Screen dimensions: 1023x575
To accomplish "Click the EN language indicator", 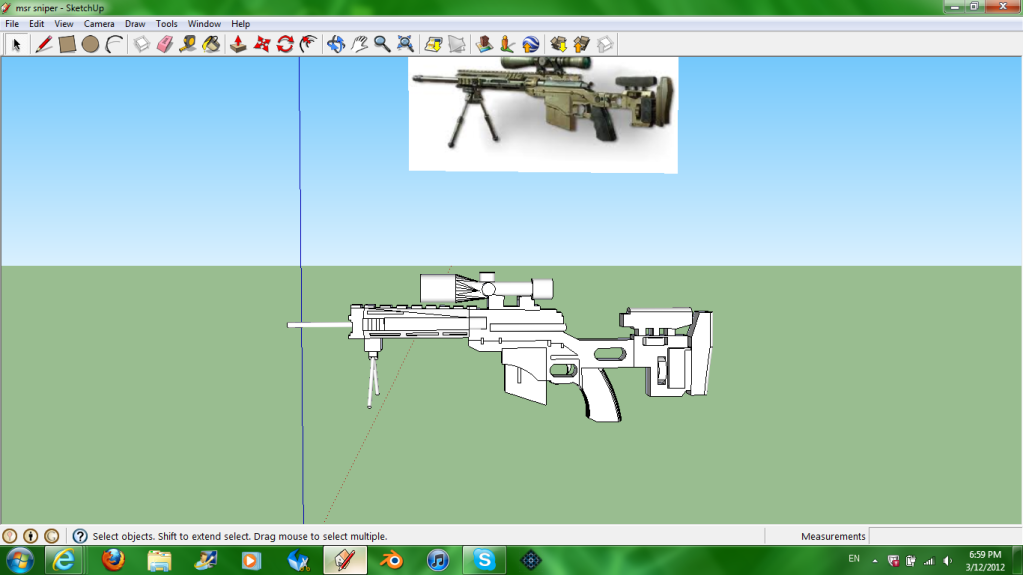I will tap(854, 559).
